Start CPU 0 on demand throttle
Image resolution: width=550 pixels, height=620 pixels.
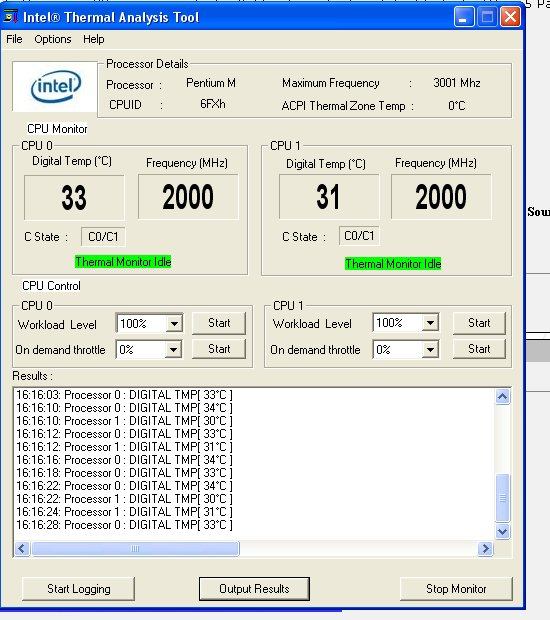[x=219, y=349]
